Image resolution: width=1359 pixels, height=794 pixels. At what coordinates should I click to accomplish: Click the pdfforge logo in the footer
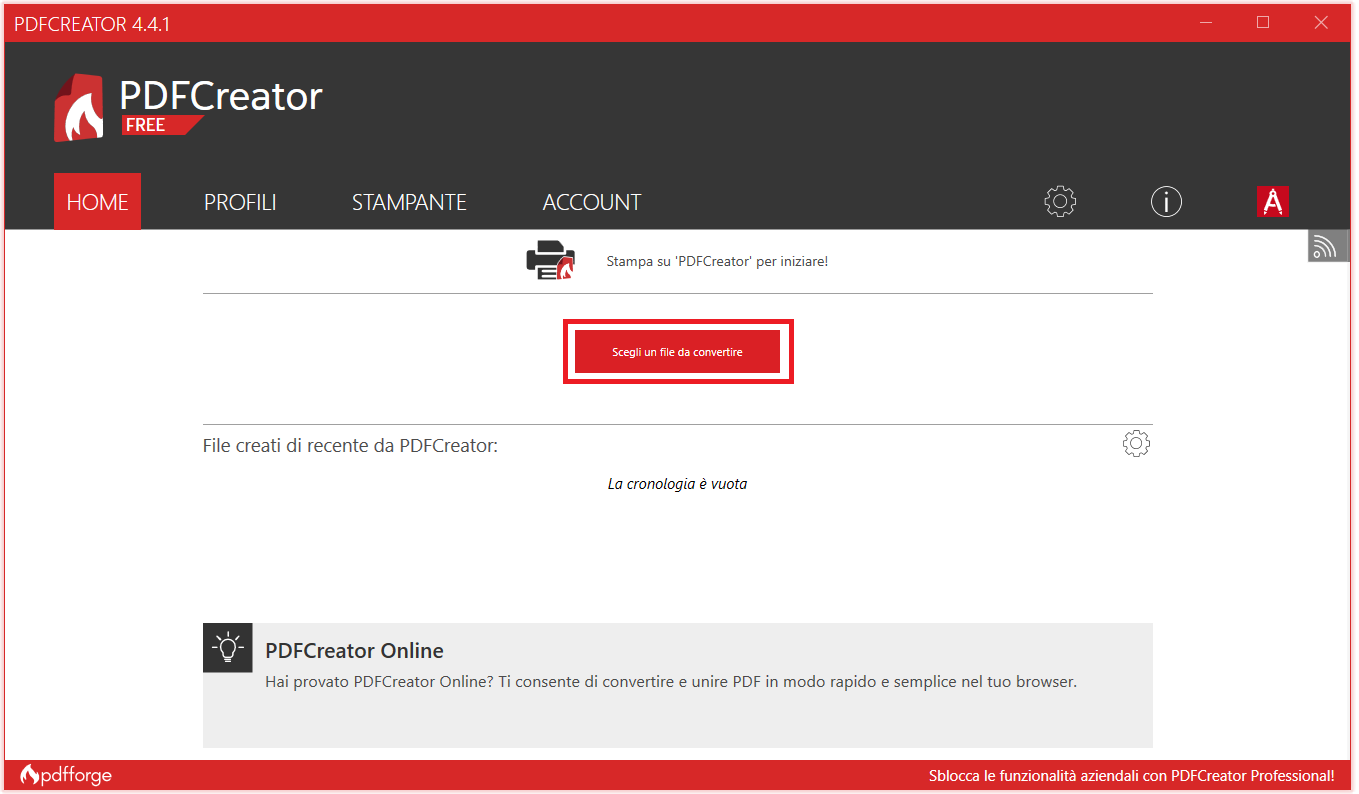tap(65, 773)
